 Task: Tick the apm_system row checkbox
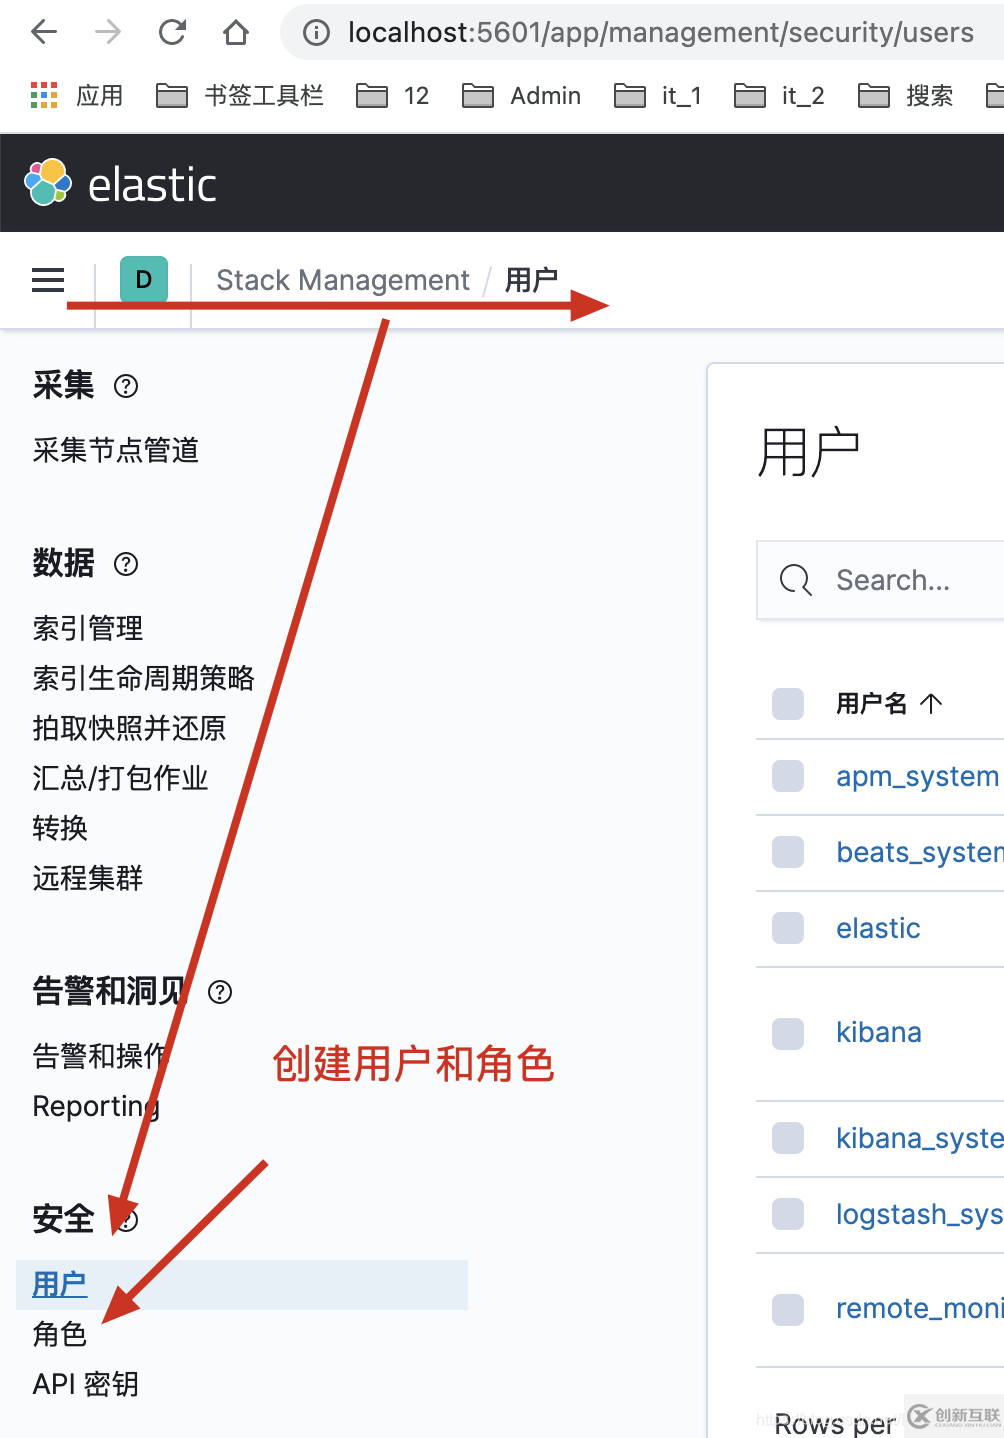[788, 776]
